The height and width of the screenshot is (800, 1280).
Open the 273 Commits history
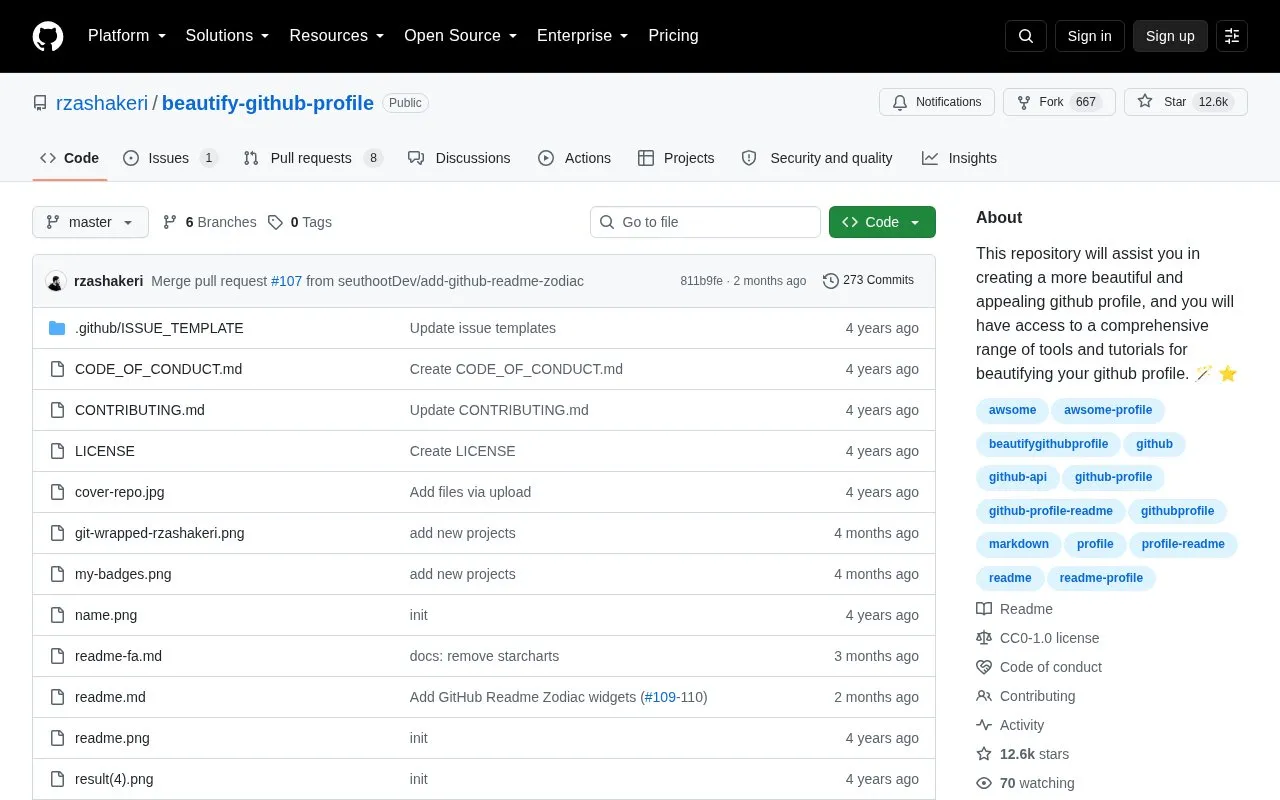[x=868, y=280]
